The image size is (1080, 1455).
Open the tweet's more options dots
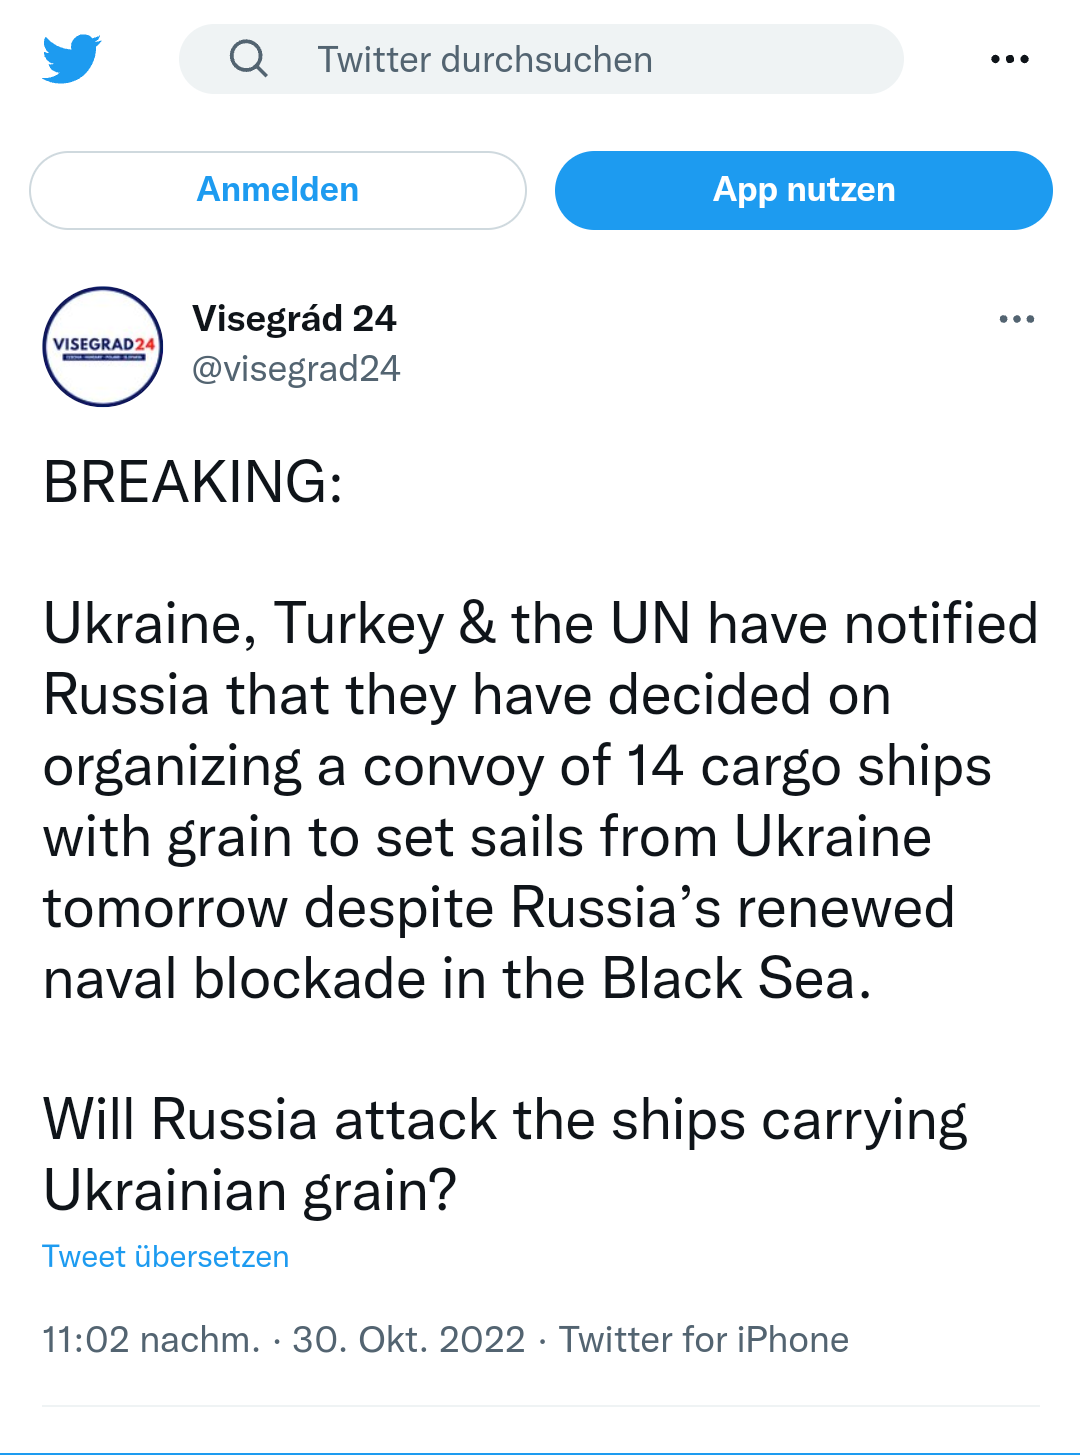1016,319
